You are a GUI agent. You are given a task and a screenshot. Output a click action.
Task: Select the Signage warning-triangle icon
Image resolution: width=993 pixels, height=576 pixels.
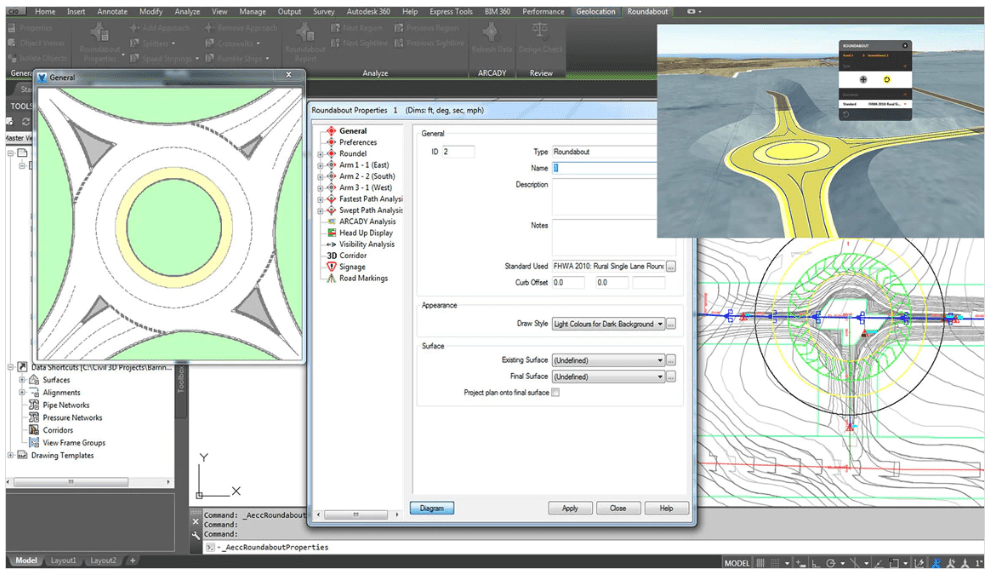coord(331,267)
